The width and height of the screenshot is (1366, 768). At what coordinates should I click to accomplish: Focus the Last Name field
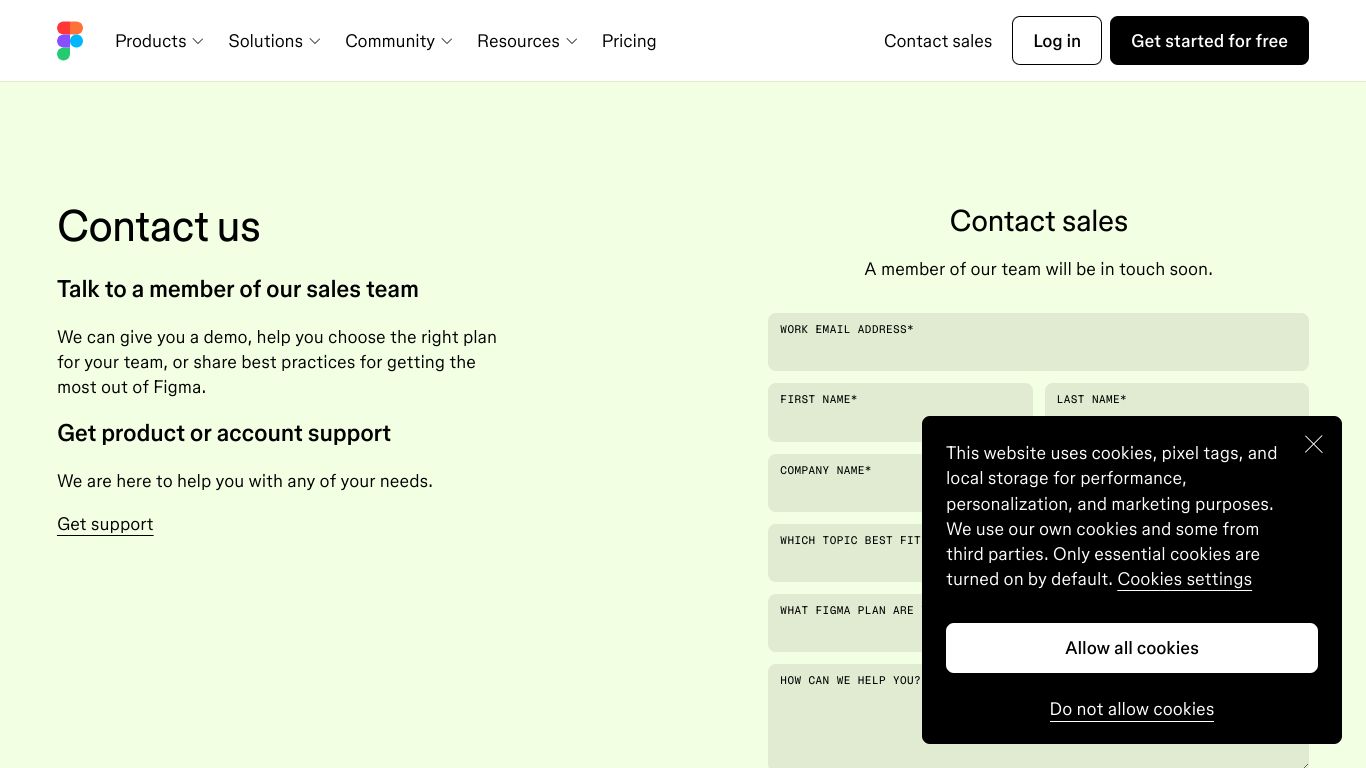pos(1177,400)
